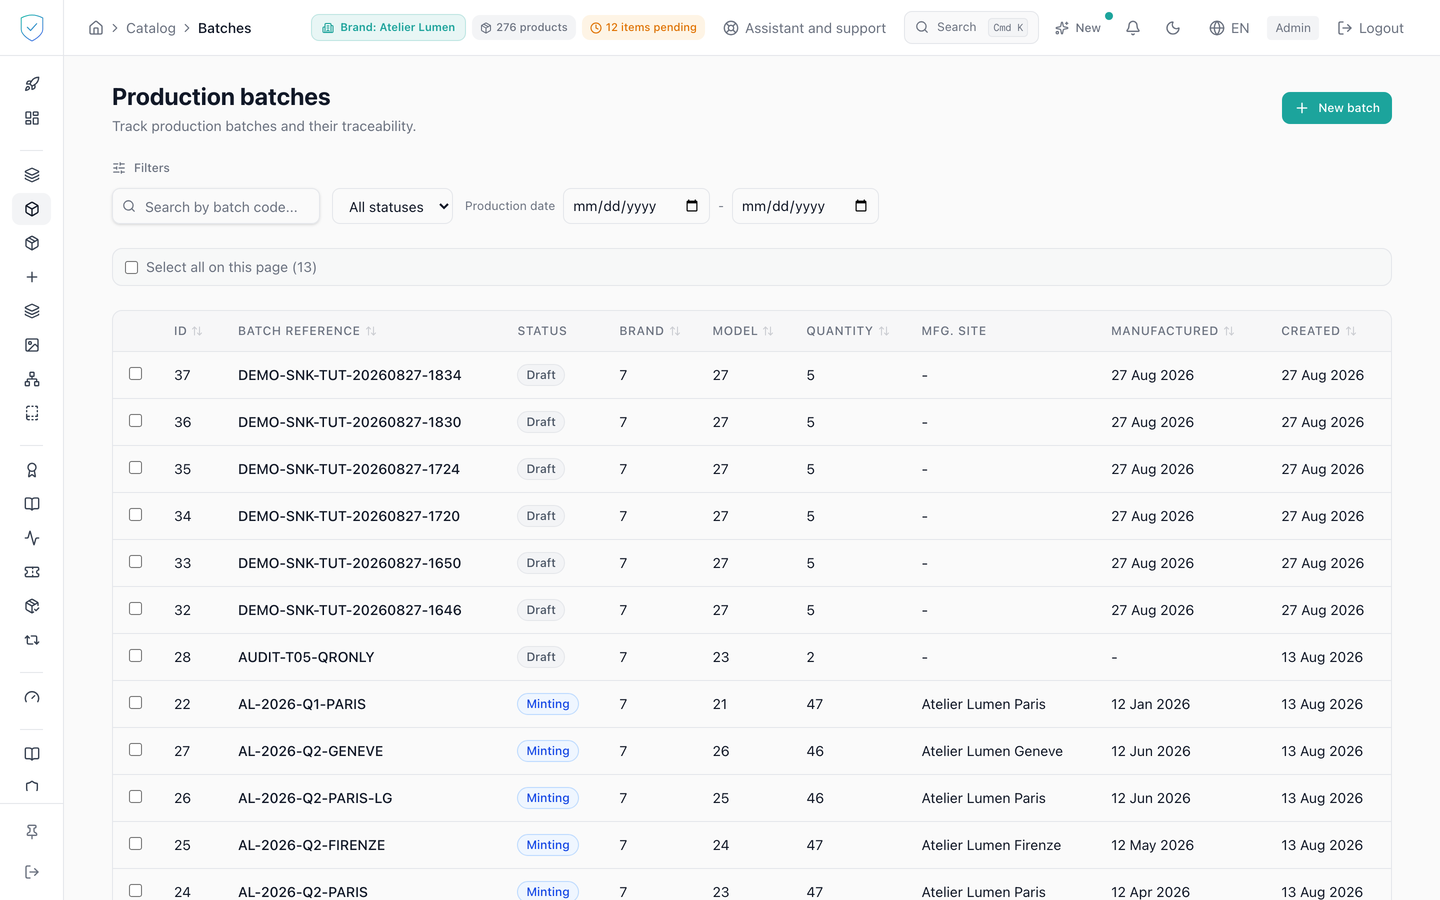
Task: Toggle dark mode moon icon
Action: tap(1173, 28)
